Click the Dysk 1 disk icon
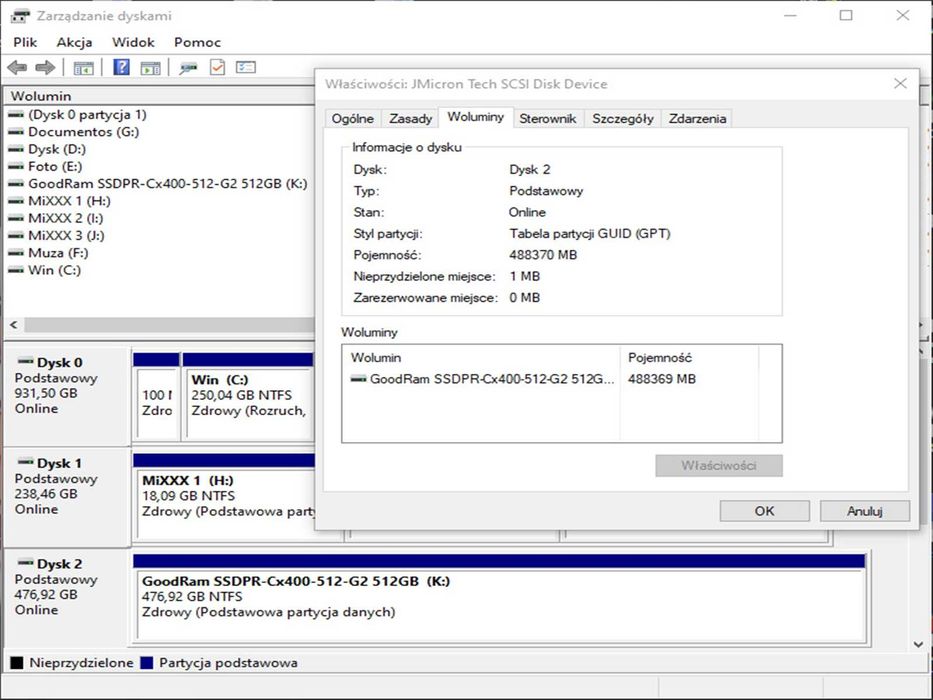933x700 pixels. [x=26, y=461]
